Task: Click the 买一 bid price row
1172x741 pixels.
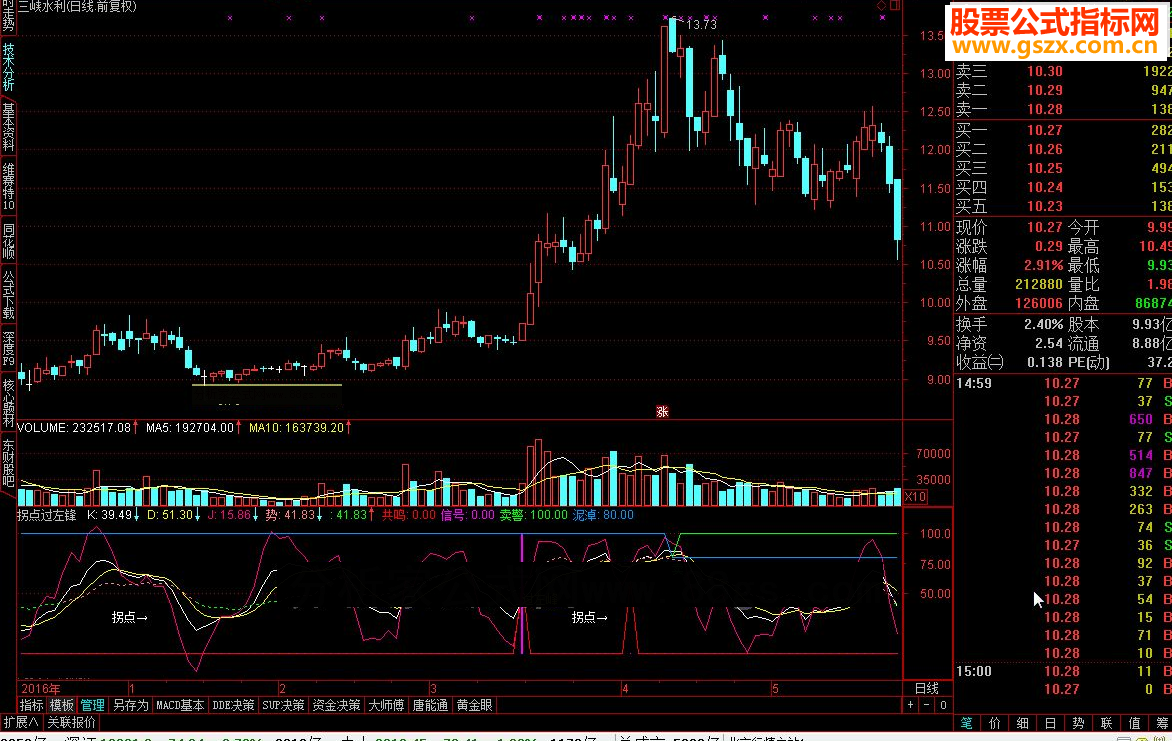Action: click(1063, 130)
